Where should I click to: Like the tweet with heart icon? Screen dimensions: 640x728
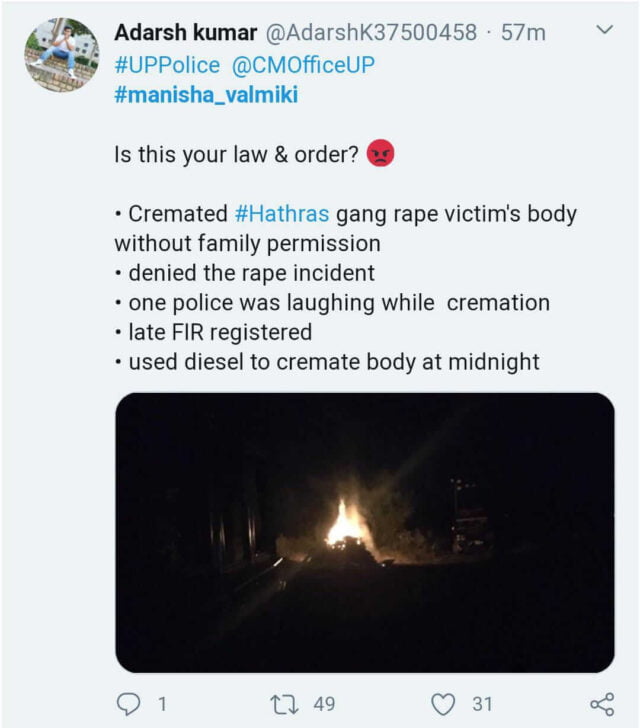click(x=443, y=704)
